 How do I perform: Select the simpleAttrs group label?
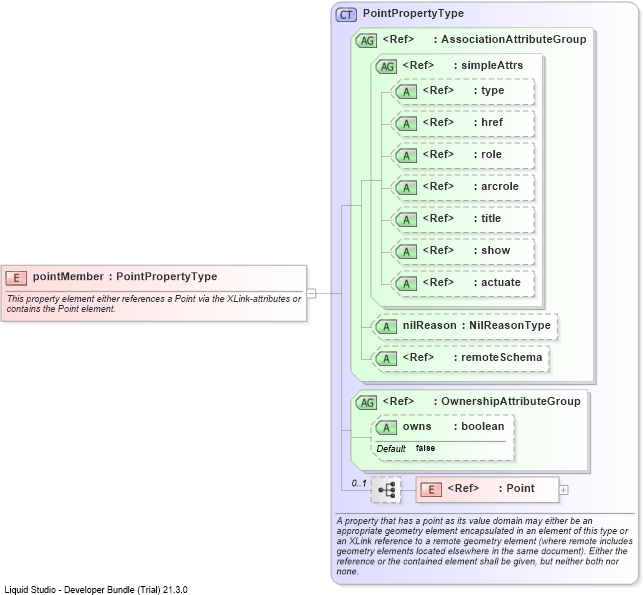[492, 65]
